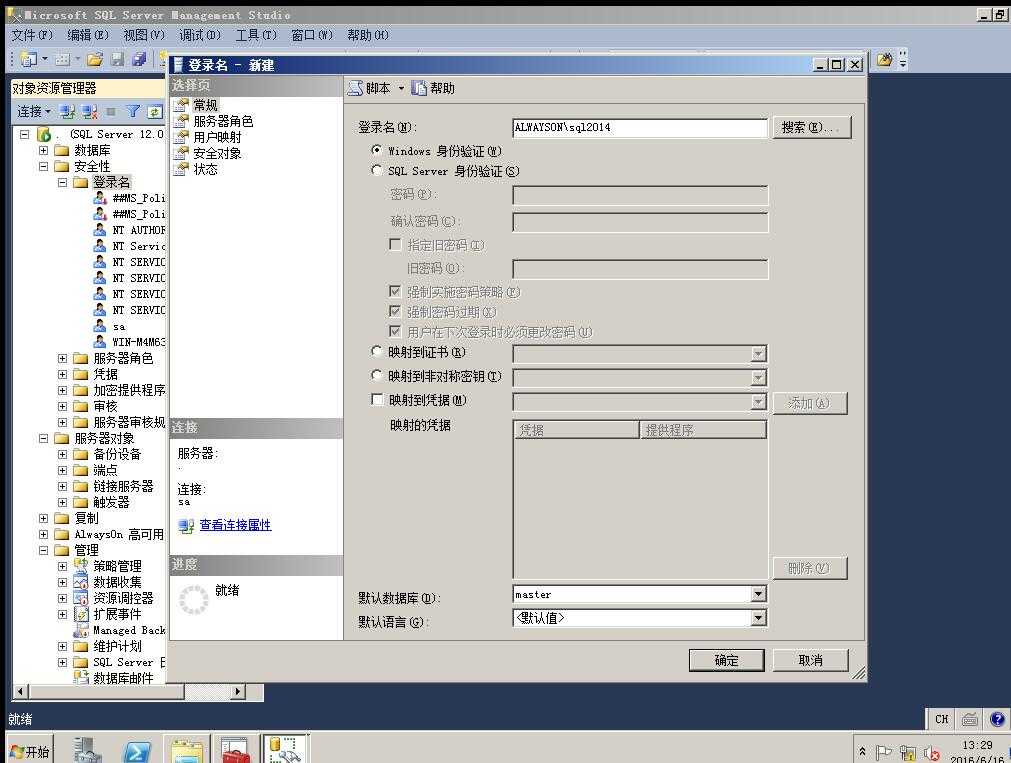Click the SSMS taskbar icon
Viewport: 1011px width, 763px height.
[x=284, y=749]
